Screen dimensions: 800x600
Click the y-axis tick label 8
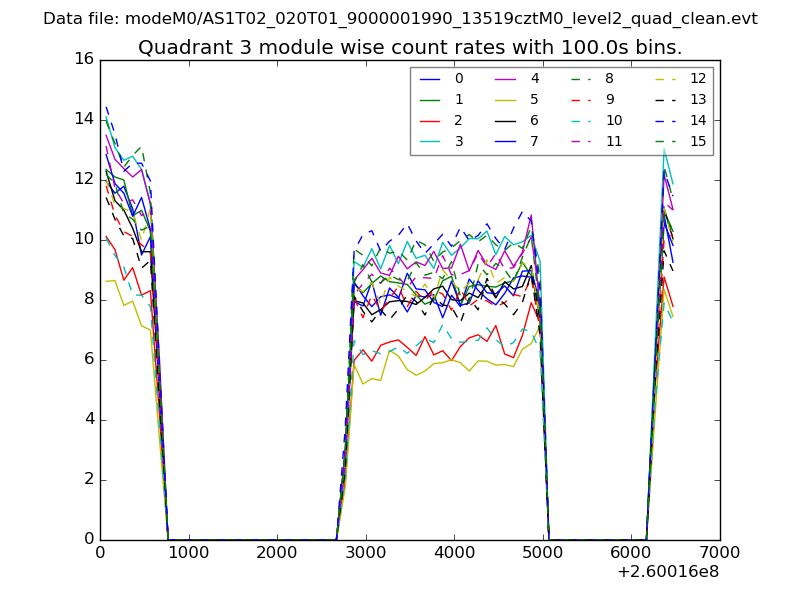pyautogui.click(x=88, y=299)
